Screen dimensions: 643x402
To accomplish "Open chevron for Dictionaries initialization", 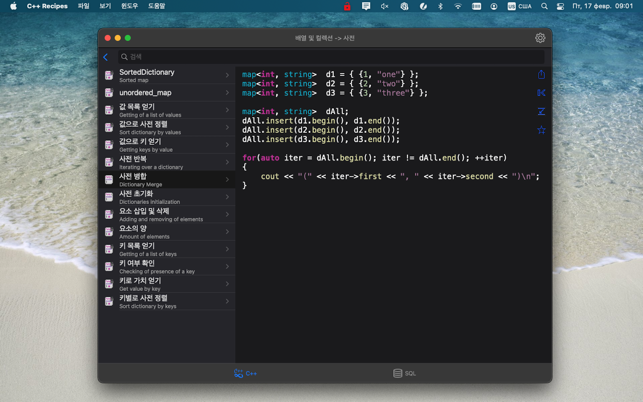I will [227, 197].
